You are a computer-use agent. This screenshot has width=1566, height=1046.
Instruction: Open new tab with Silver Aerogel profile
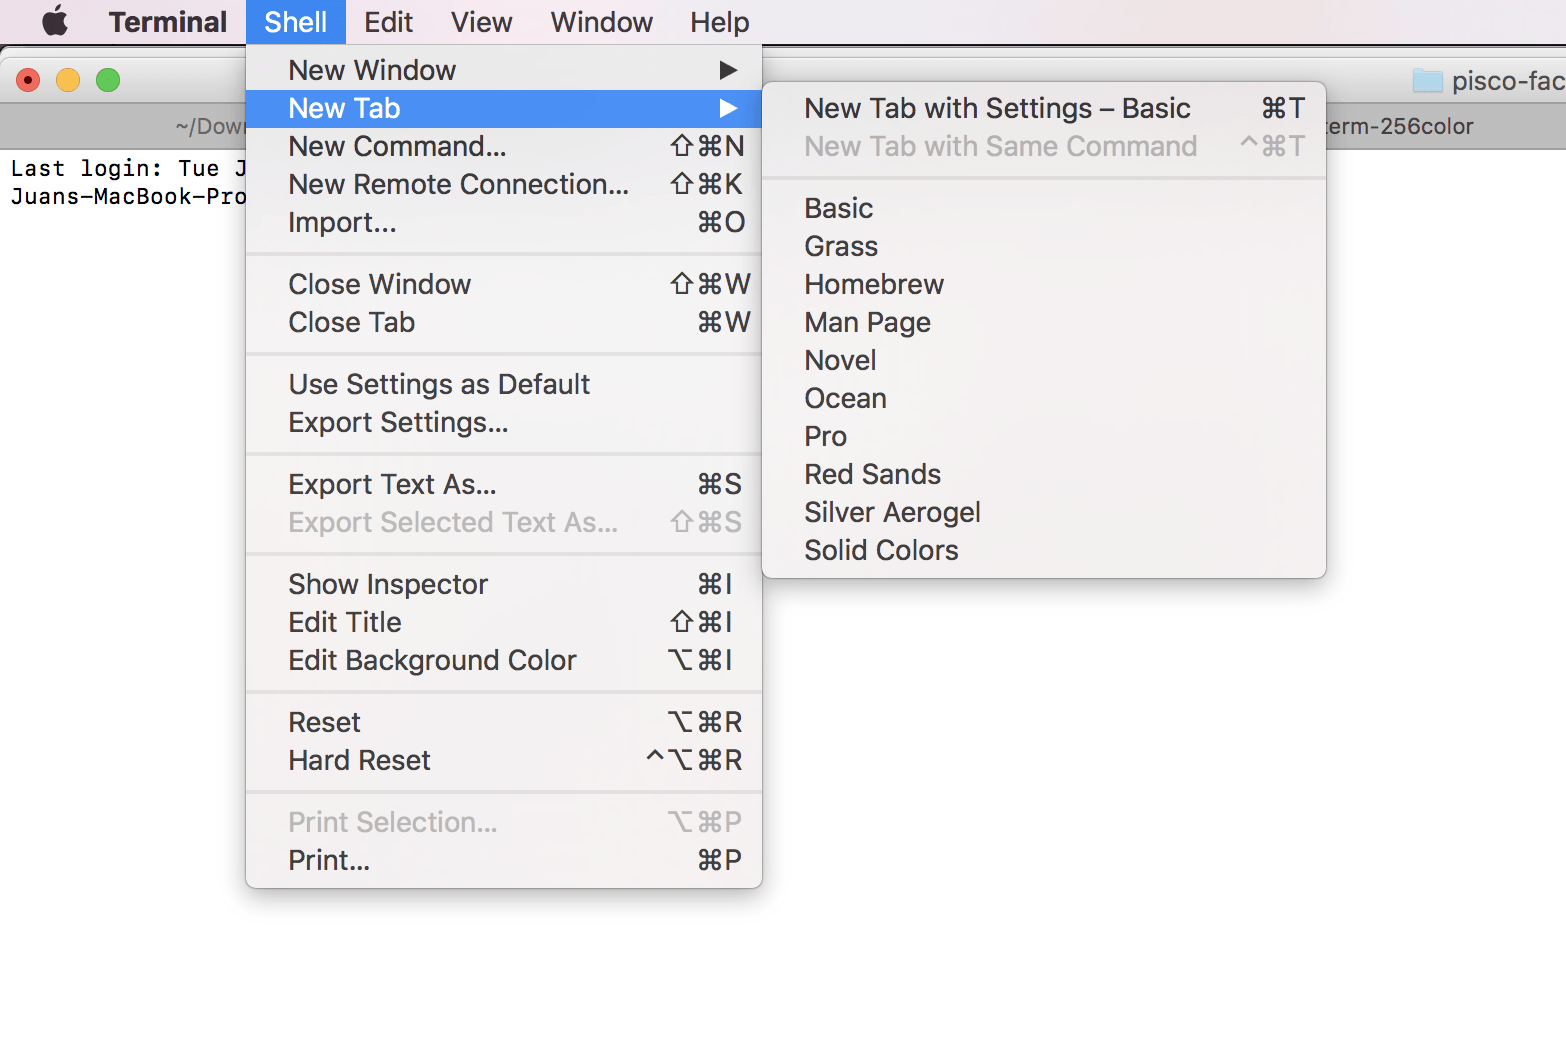1044,512
